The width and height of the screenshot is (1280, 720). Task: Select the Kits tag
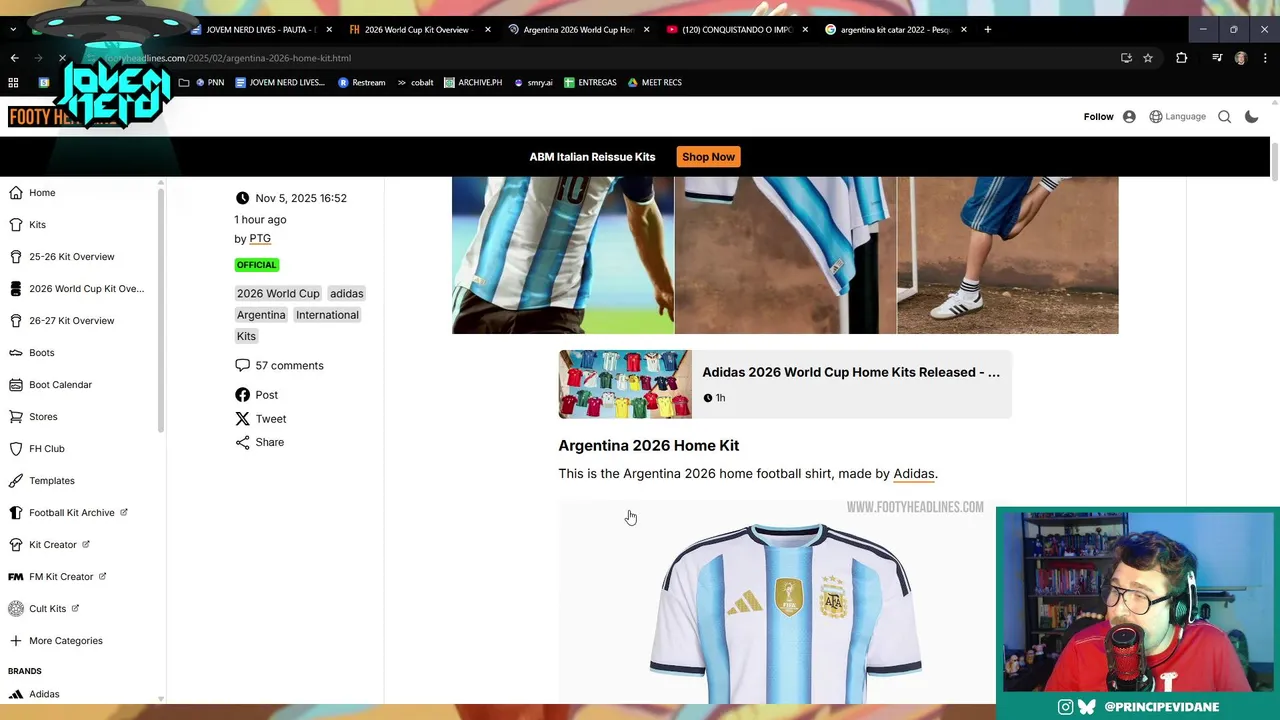(246, 336)
